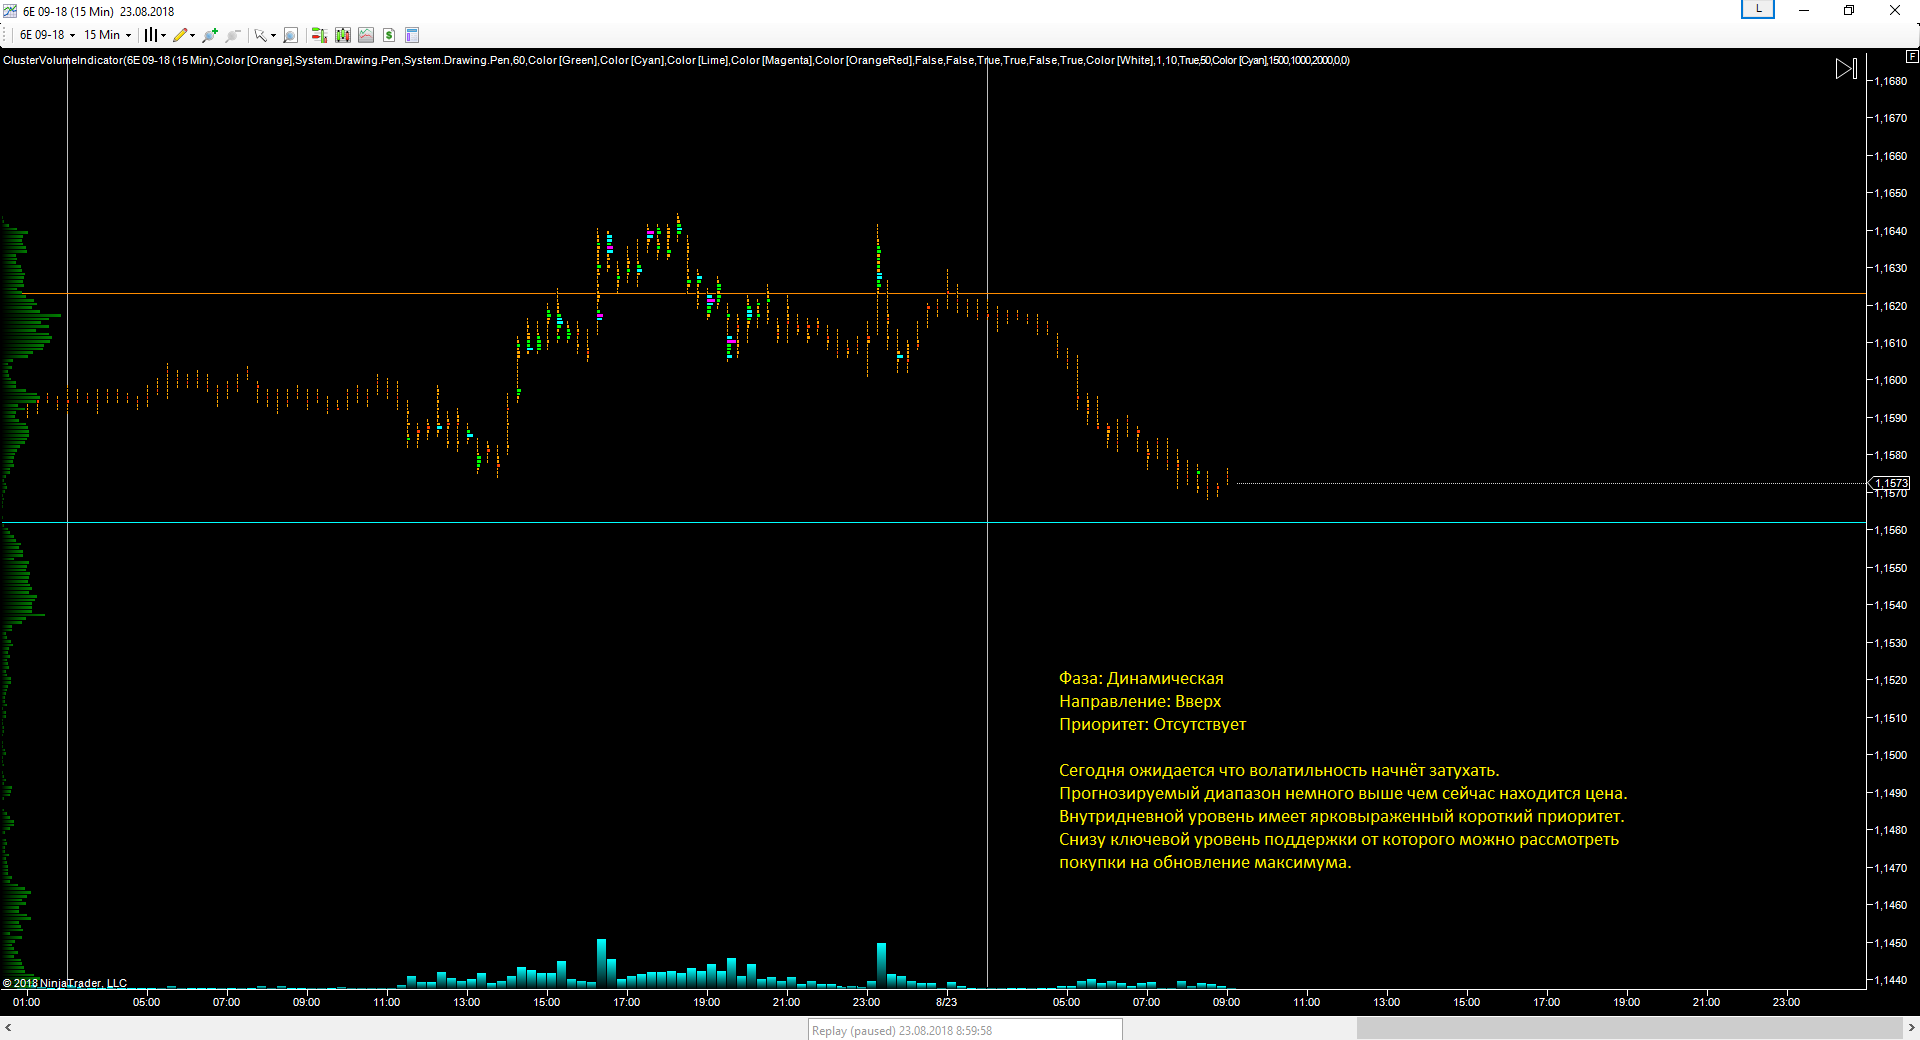The image size is (1920, 1040).
Task: Click the scrollbar left arrow
Action: tap(8, 1028)
